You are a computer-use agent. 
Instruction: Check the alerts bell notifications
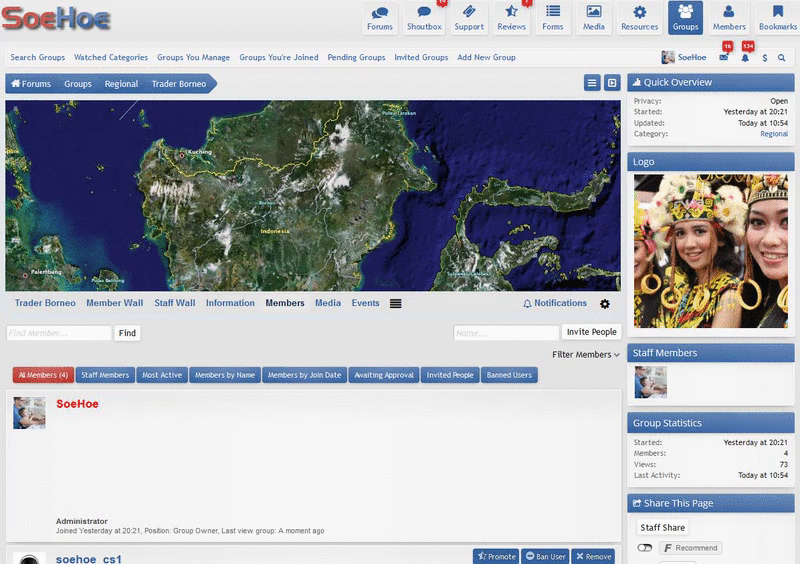(745, 58)
